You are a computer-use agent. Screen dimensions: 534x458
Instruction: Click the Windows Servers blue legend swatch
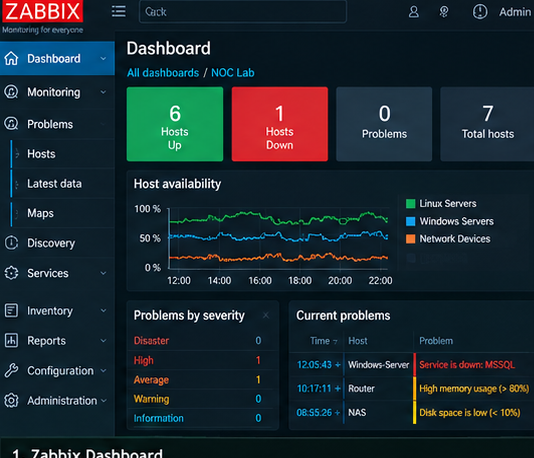[x=411, y=221]
